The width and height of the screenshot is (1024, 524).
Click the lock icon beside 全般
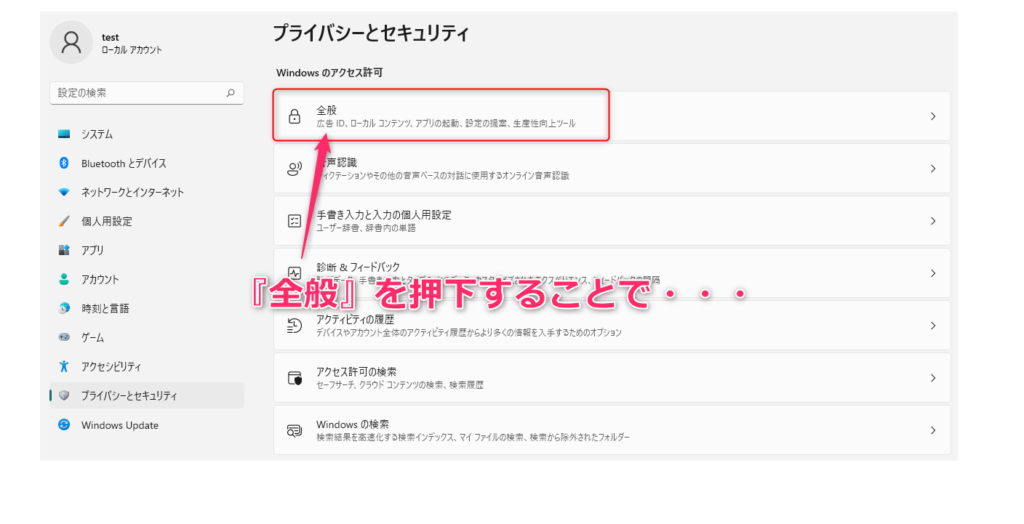295,116
